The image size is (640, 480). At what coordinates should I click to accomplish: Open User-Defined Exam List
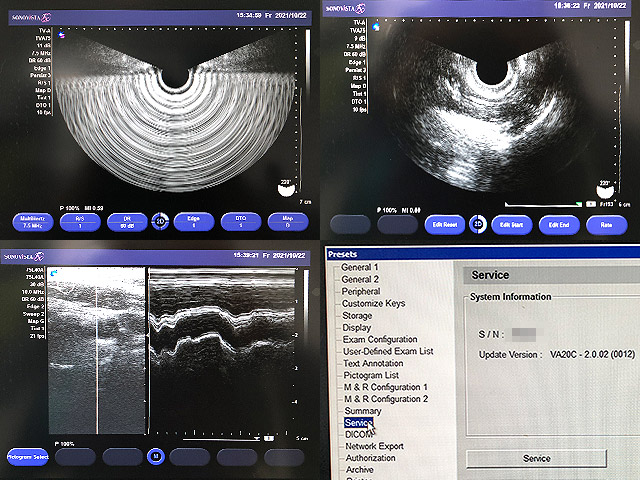[x=388, y=351]
